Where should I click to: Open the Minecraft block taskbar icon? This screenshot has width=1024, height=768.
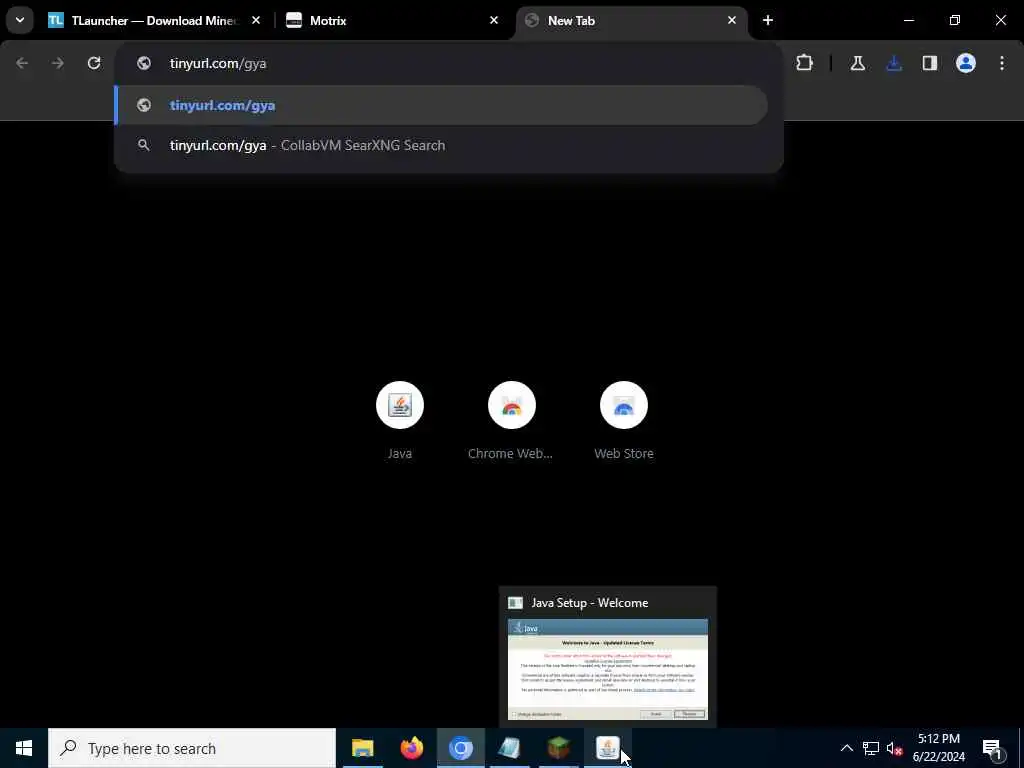click(x=558, y=748)
